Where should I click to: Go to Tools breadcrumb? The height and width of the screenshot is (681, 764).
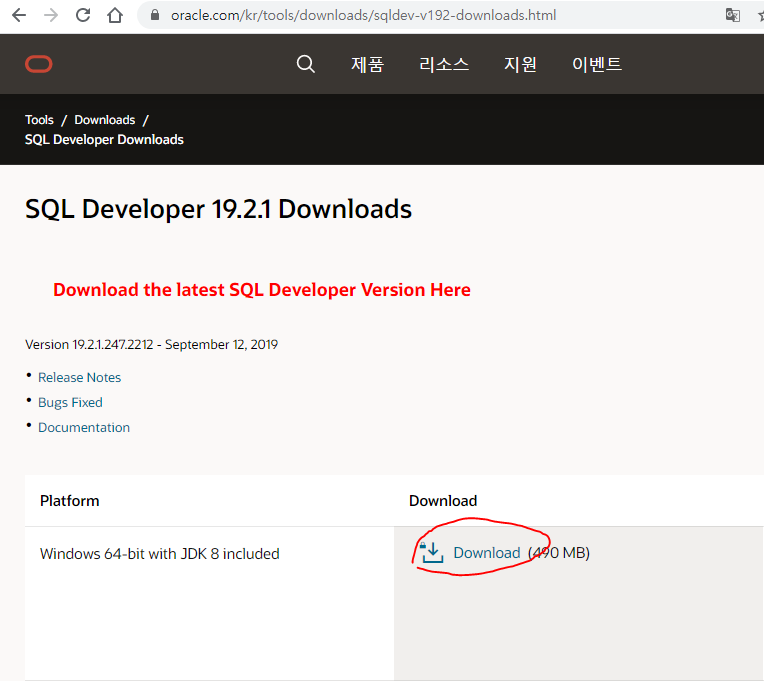click(x=39, y=120)
